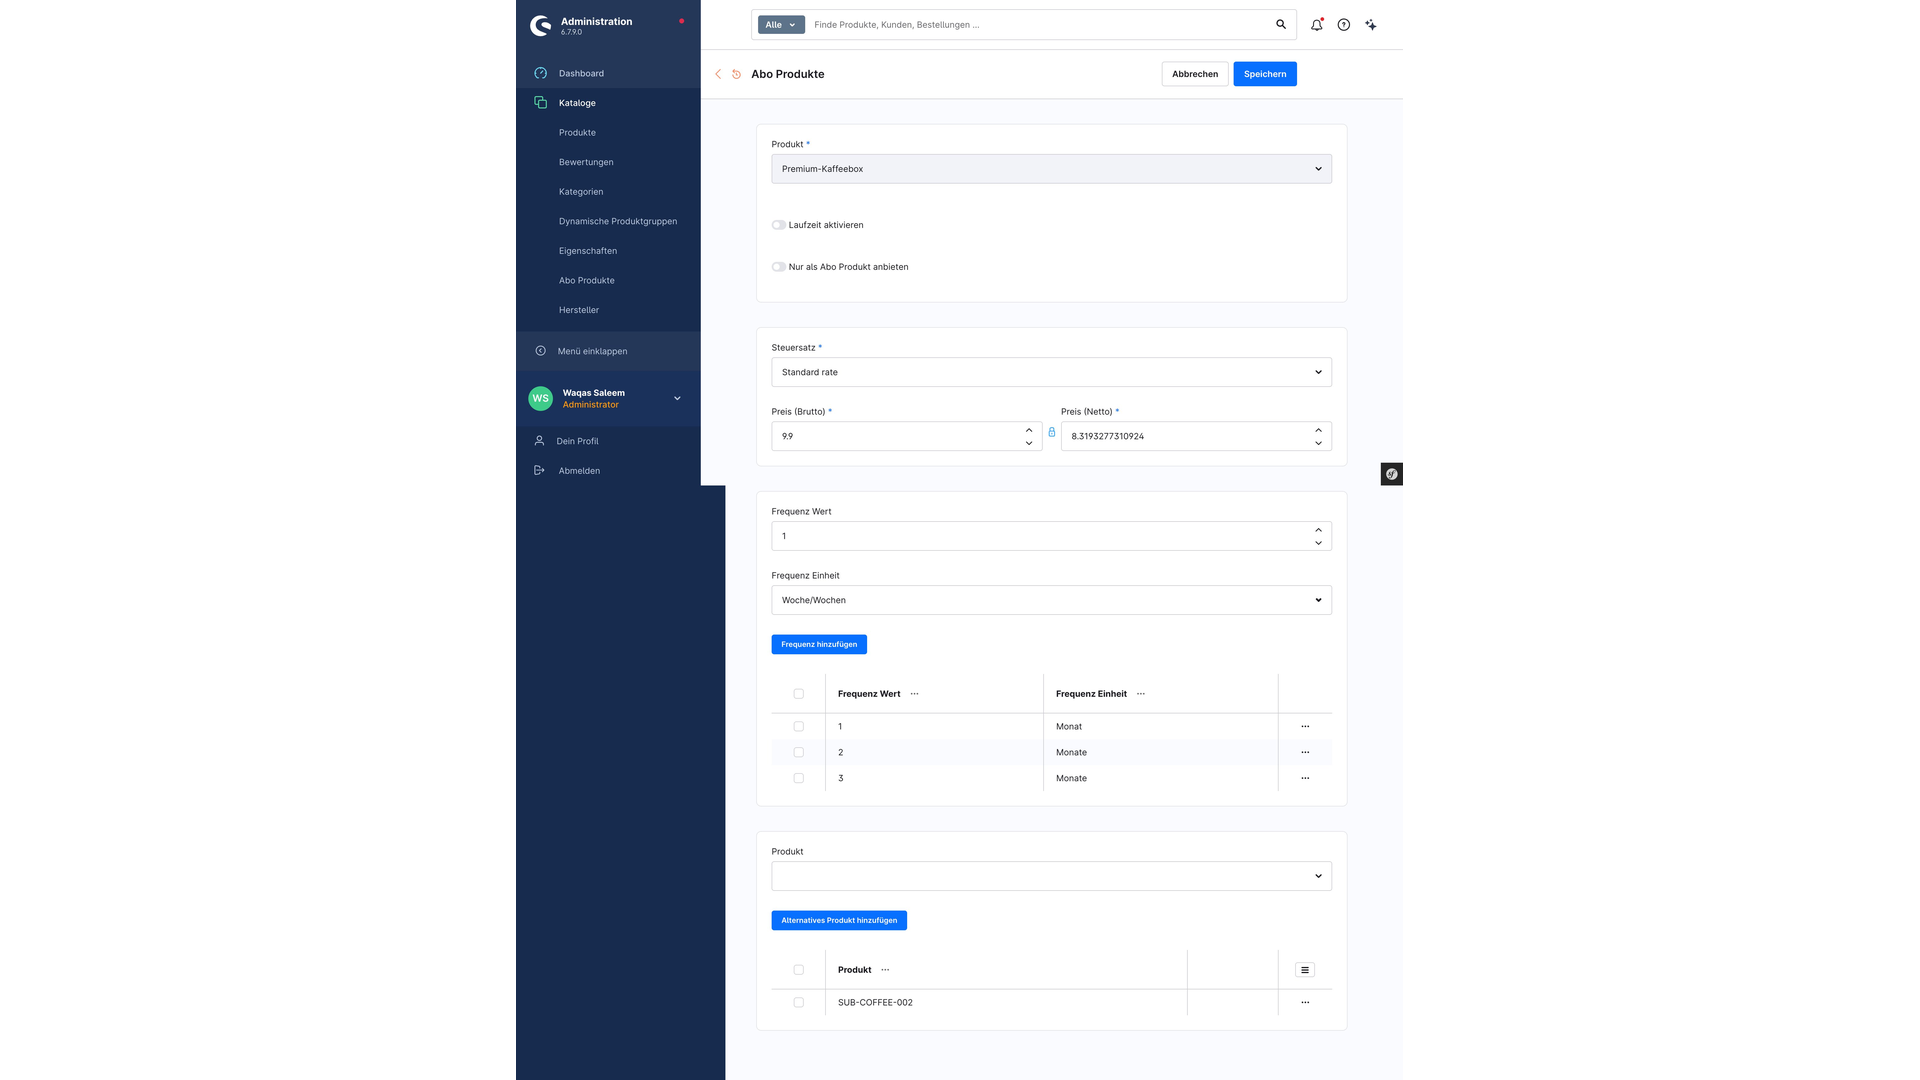Open Eigenschaften in the sidebar
Viewport: 1920px width, 1080px height.
point(588,251)
